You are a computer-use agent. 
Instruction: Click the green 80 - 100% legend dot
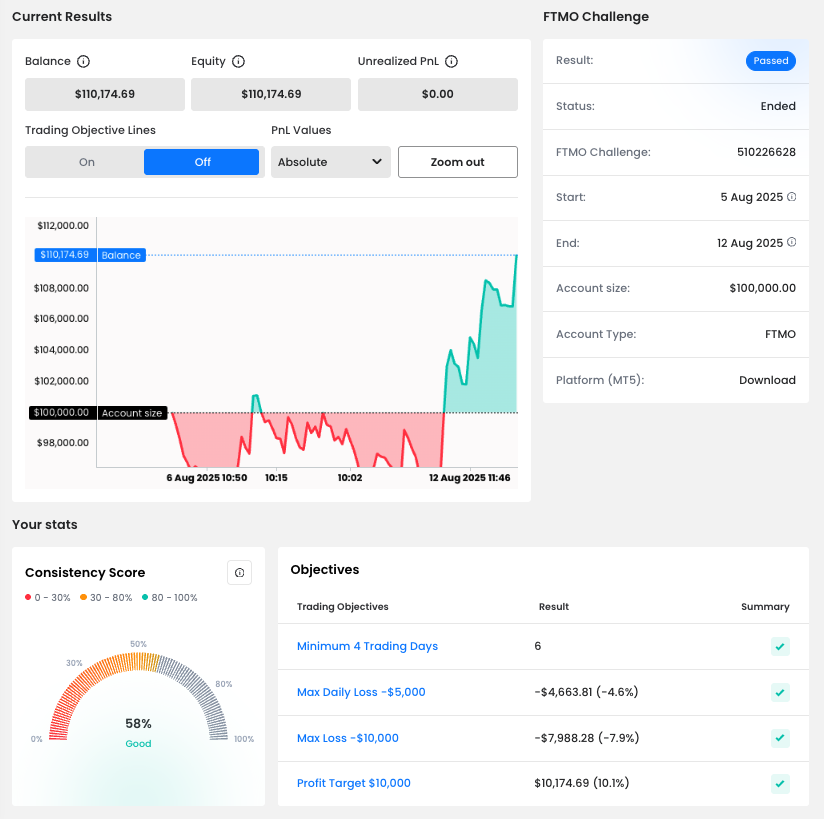[145, 597]
